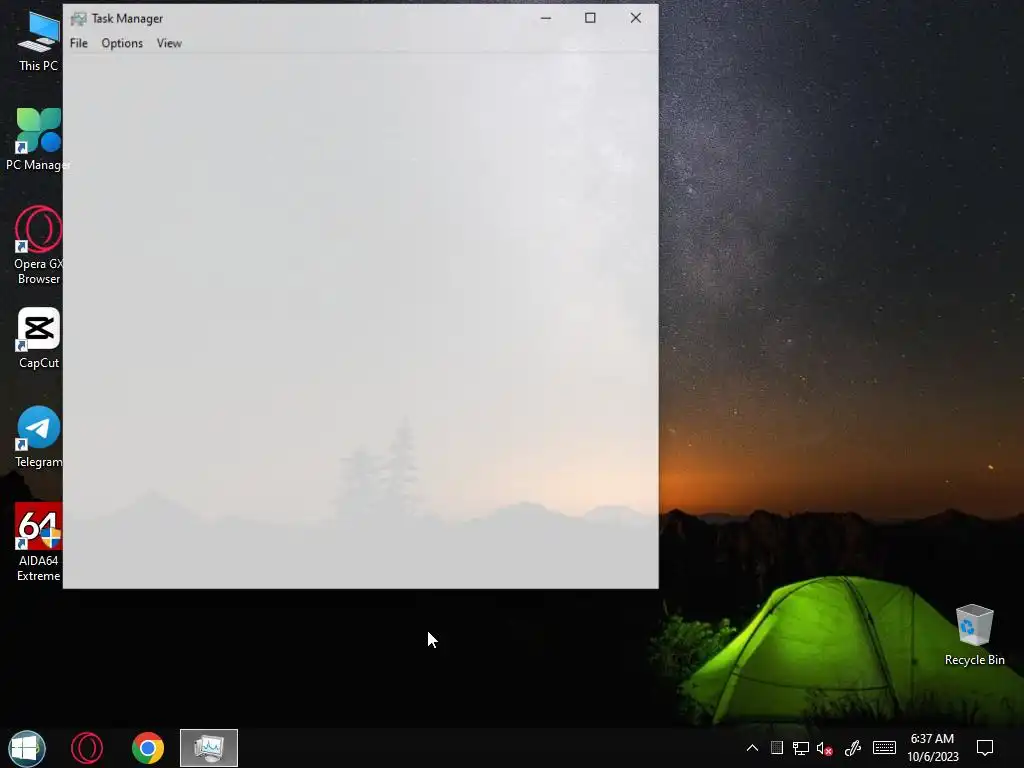The image size is (1024, 768).
Task: Select the Recycle Bin desktop icon
Action: 974,635
